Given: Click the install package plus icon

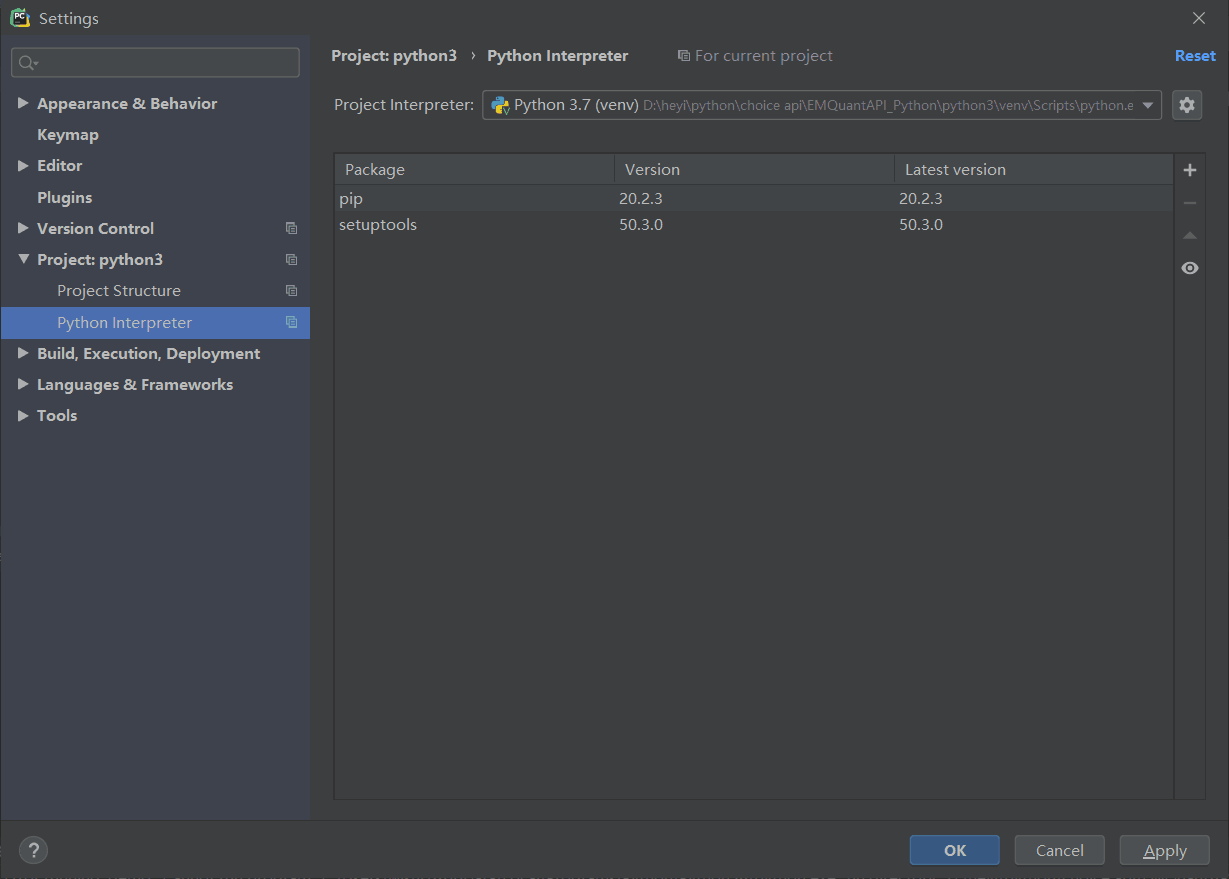Looking at the screenshot, I should [1189, 170].
